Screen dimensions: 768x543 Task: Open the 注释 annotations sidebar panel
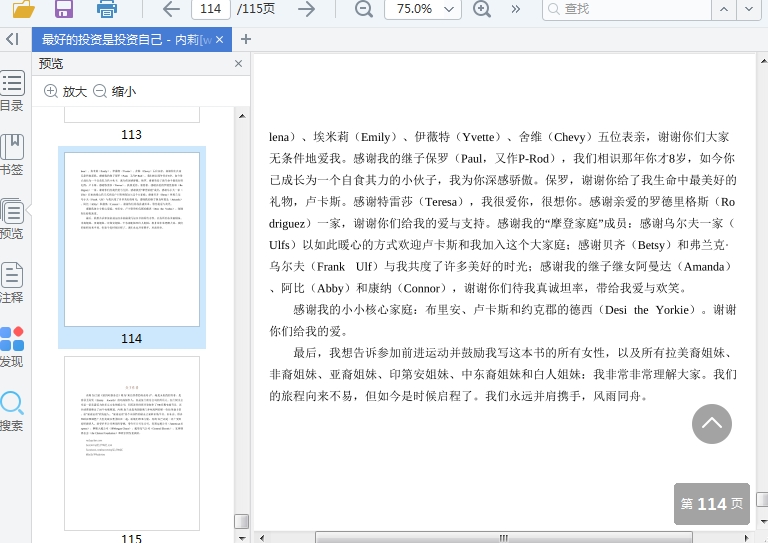pos(12,282)
